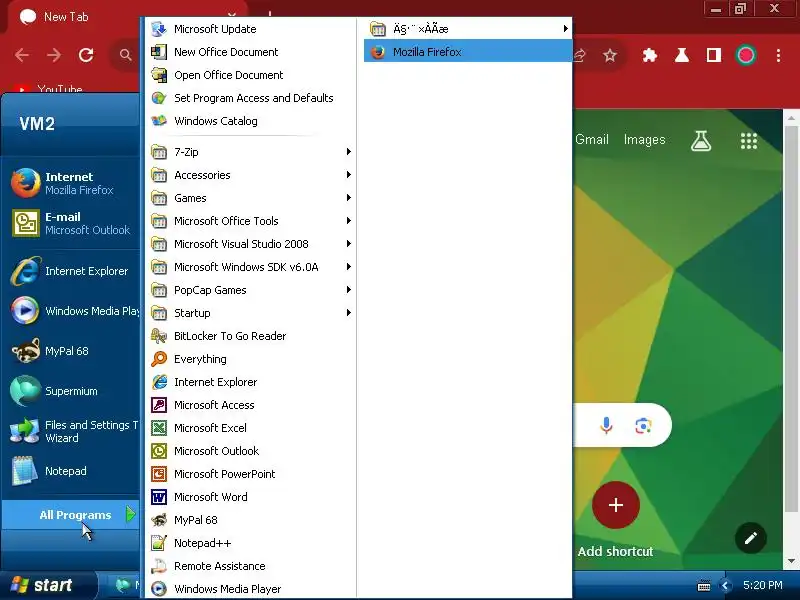Click the Everything search icon
This screenshot has height=600, width=800.
pos(159,359)
